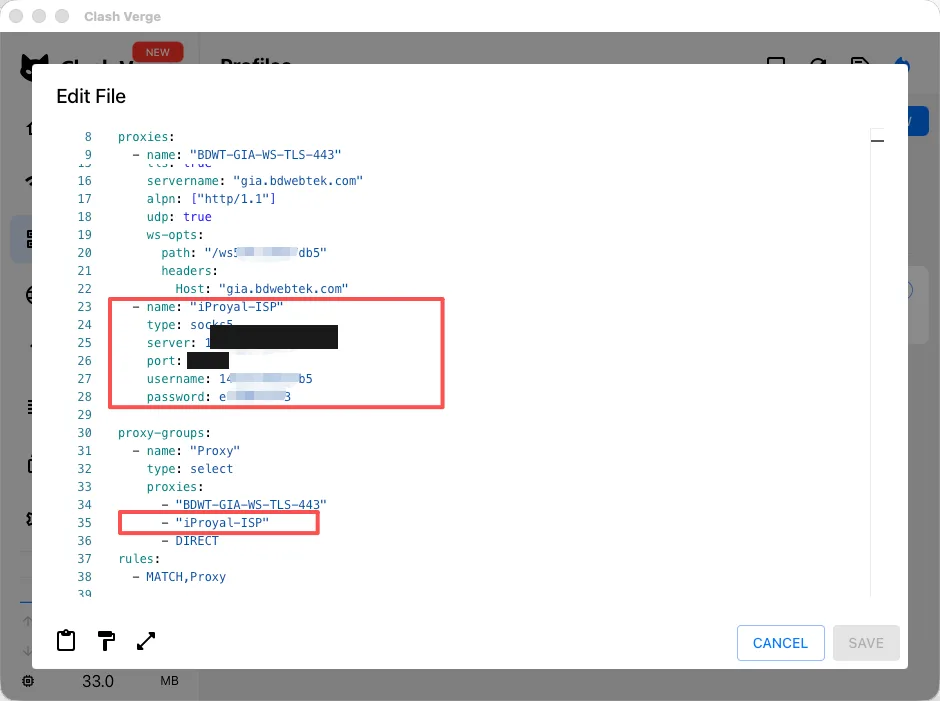940x701 pixels.
Task: Click the 'password:' line
Action: 219,396
